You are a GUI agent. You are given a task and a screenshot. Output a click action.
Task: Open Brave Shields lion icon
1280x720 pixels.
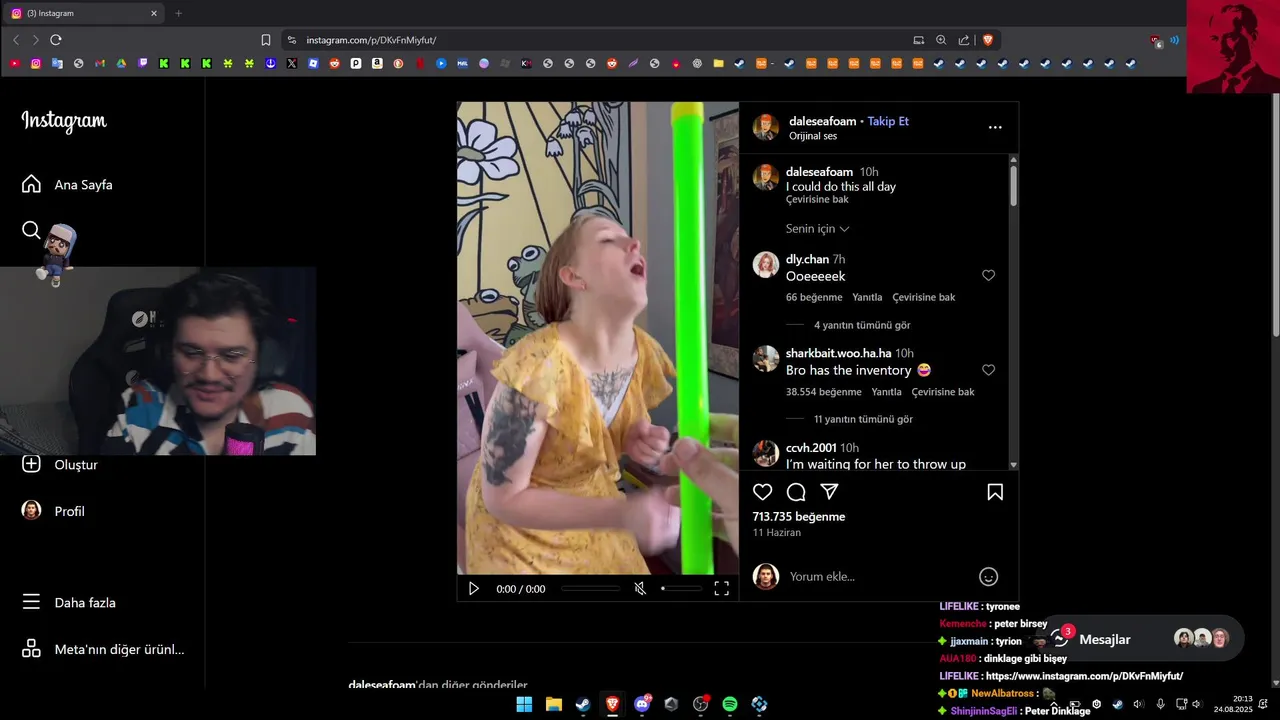[988, 40]
